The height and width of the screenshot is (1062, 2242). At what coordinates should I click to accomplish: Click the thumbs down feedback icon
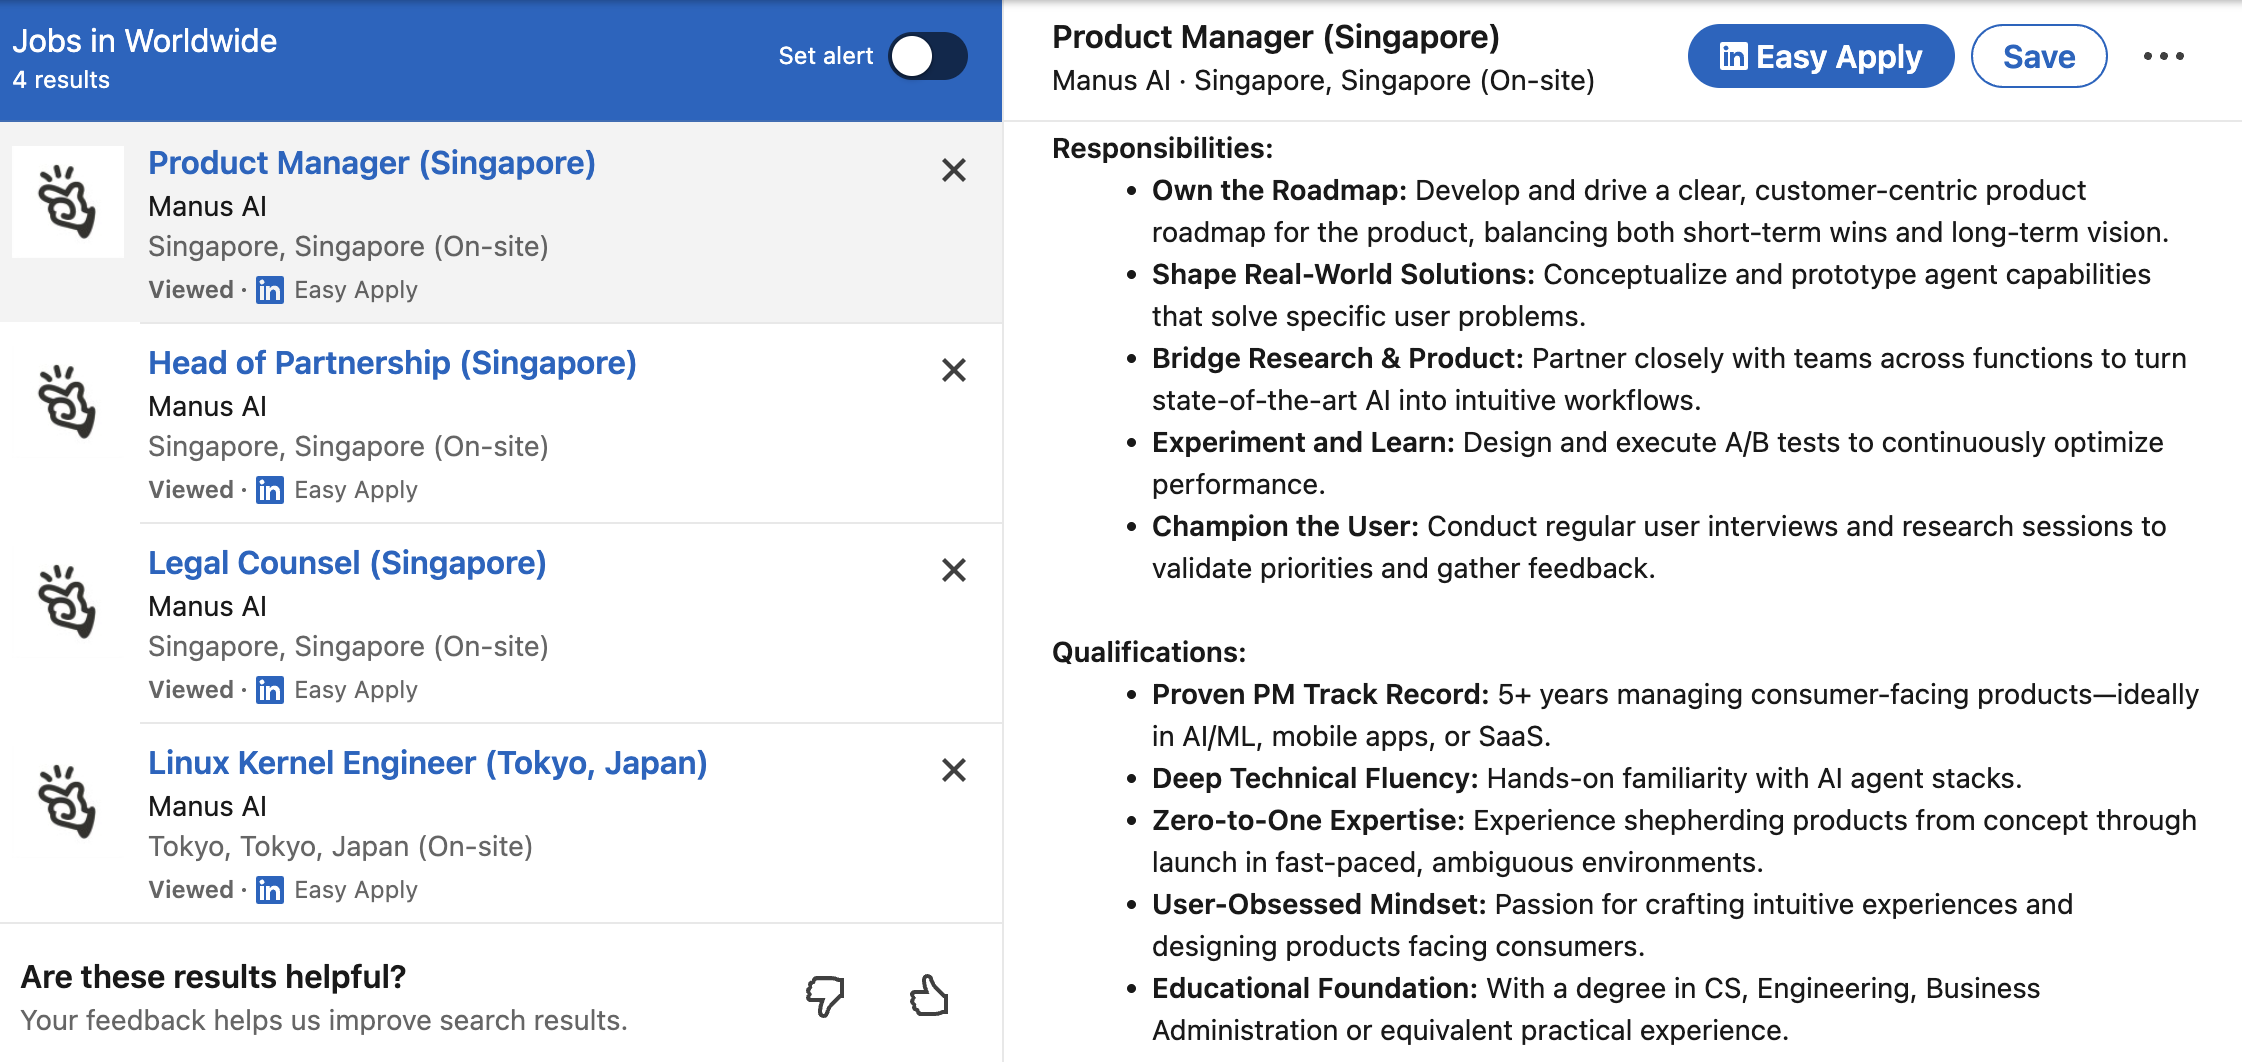click(825, 996)
